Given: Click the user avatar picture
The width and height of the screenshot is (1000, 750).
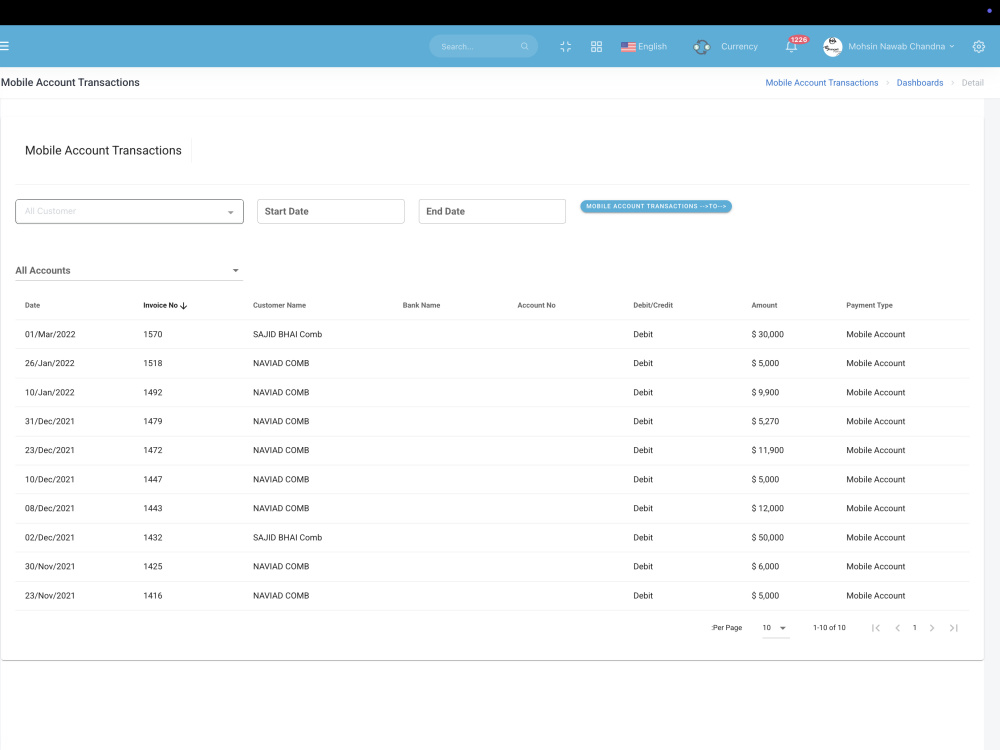Looking at the screenshot, I should point(832,47).
